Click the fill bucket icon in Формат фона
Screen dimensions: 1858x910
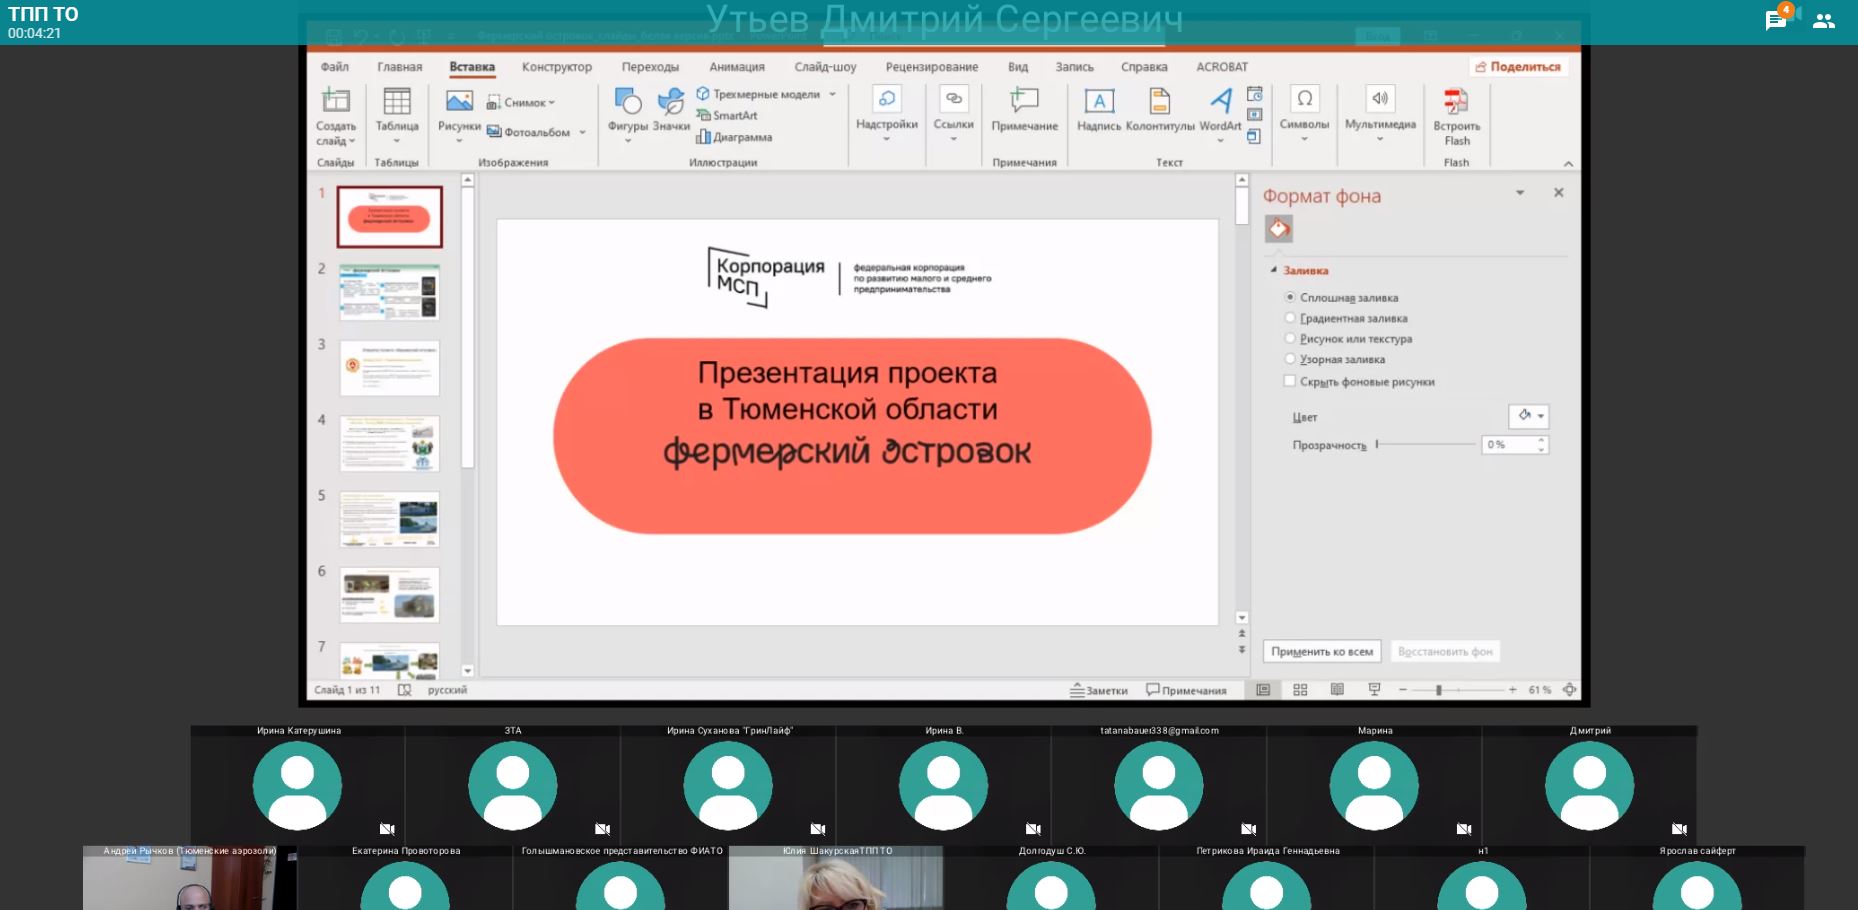(x=1278, y=229)
